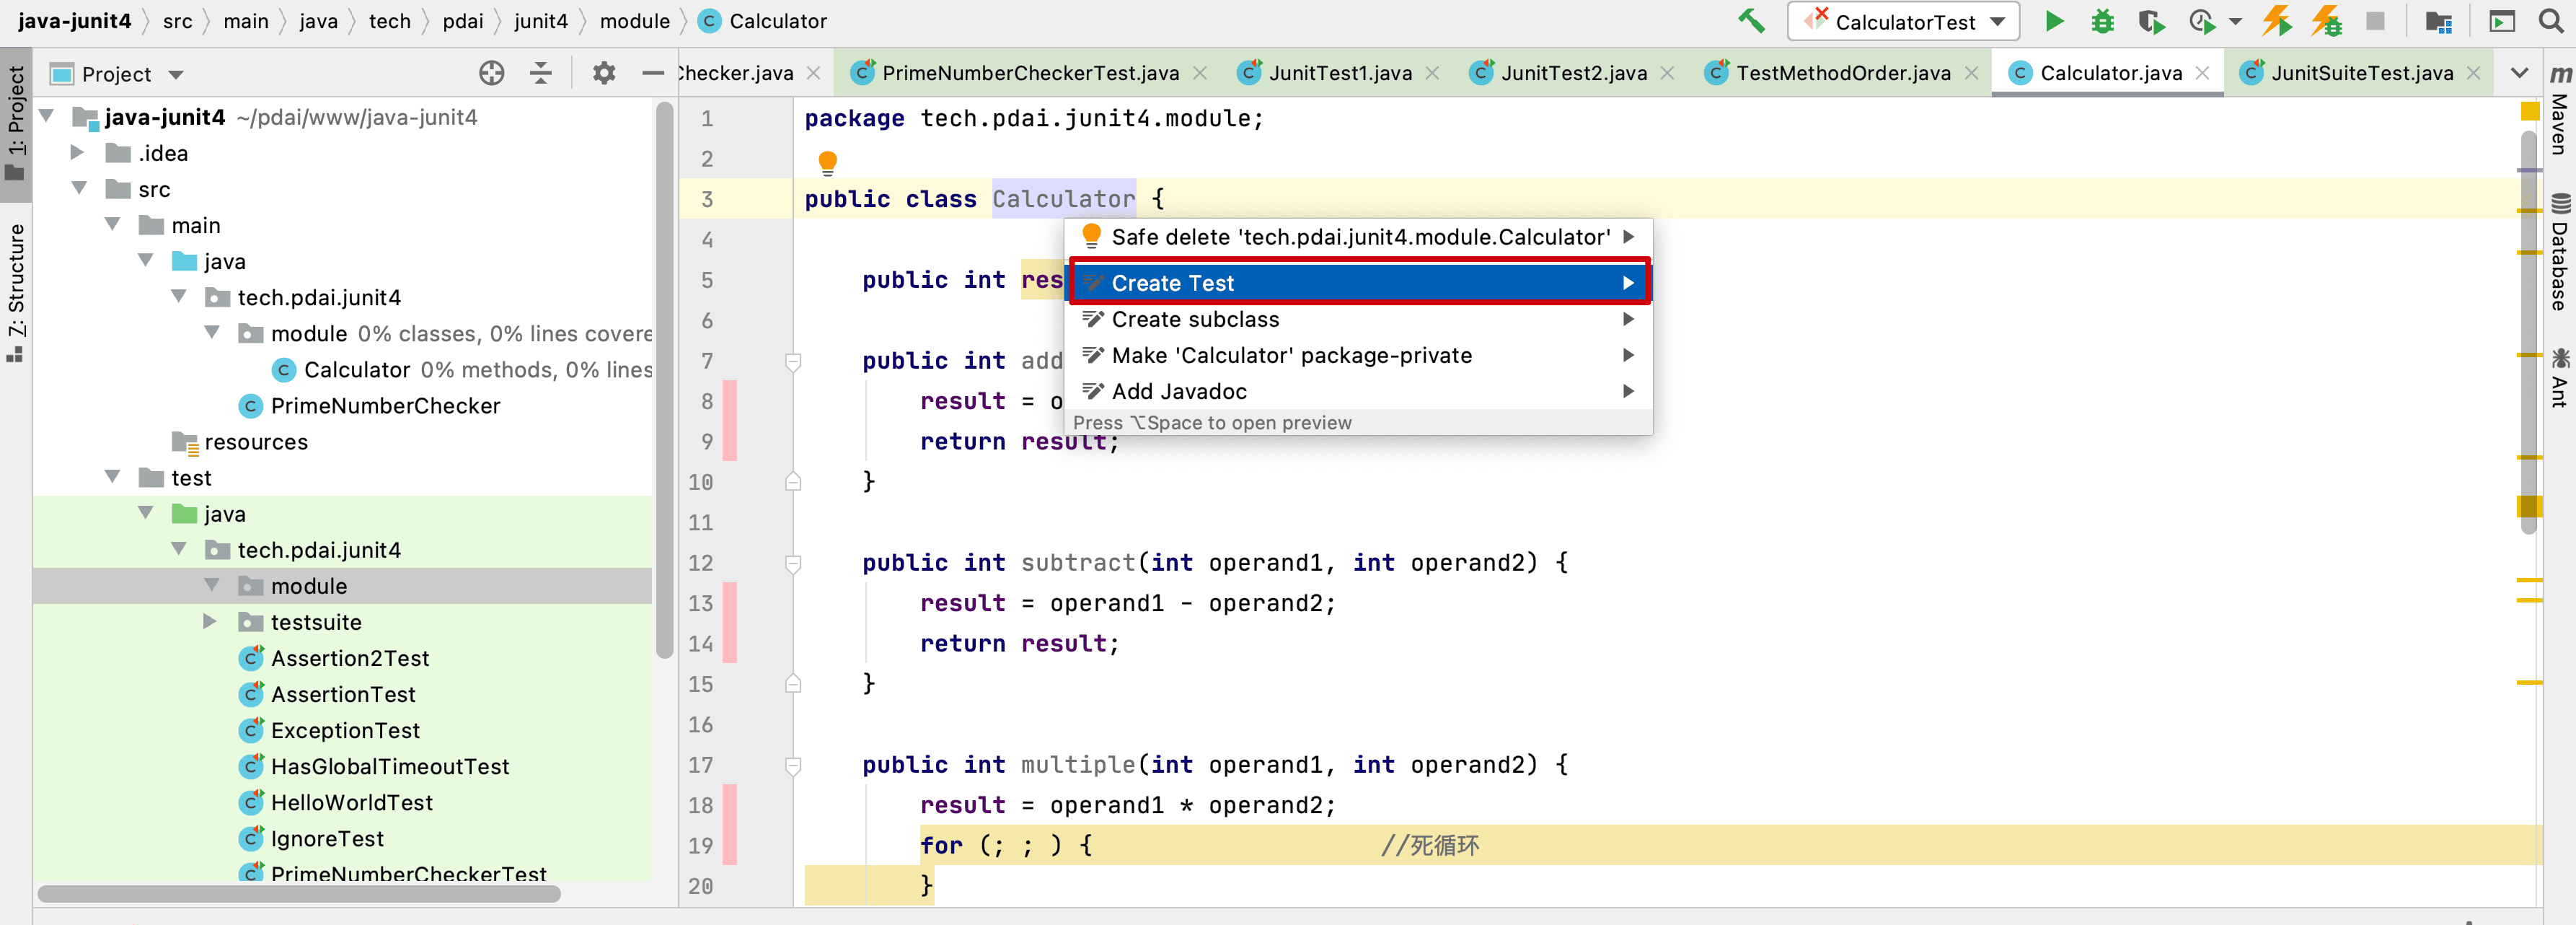Click the green Run button
This screenshot has height=925, width=2576.
[2054, 21]
